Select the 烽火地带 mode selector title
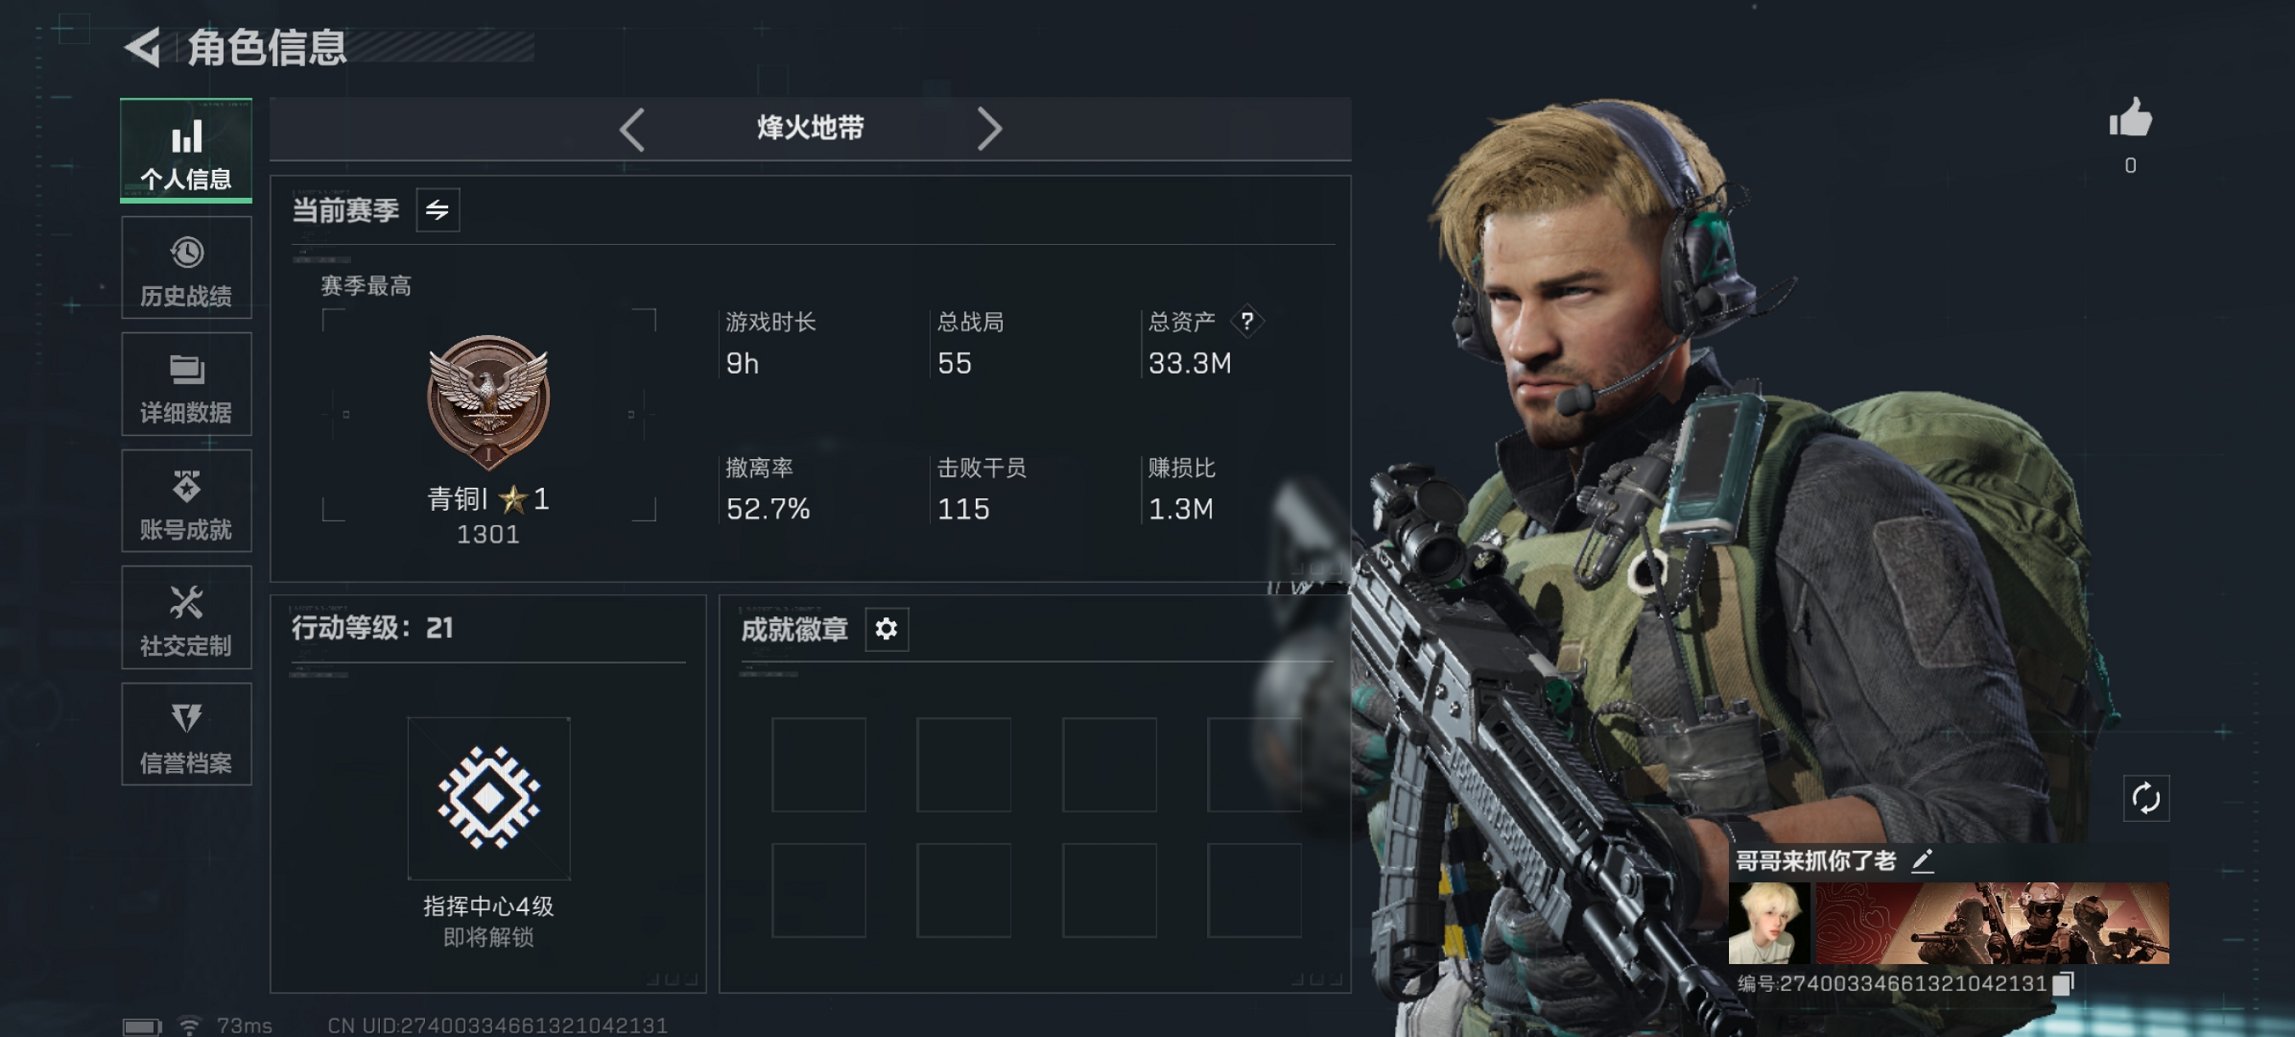Image resolution: width=2295 pixels, height=1037 pixels. [x=810, y=128]
